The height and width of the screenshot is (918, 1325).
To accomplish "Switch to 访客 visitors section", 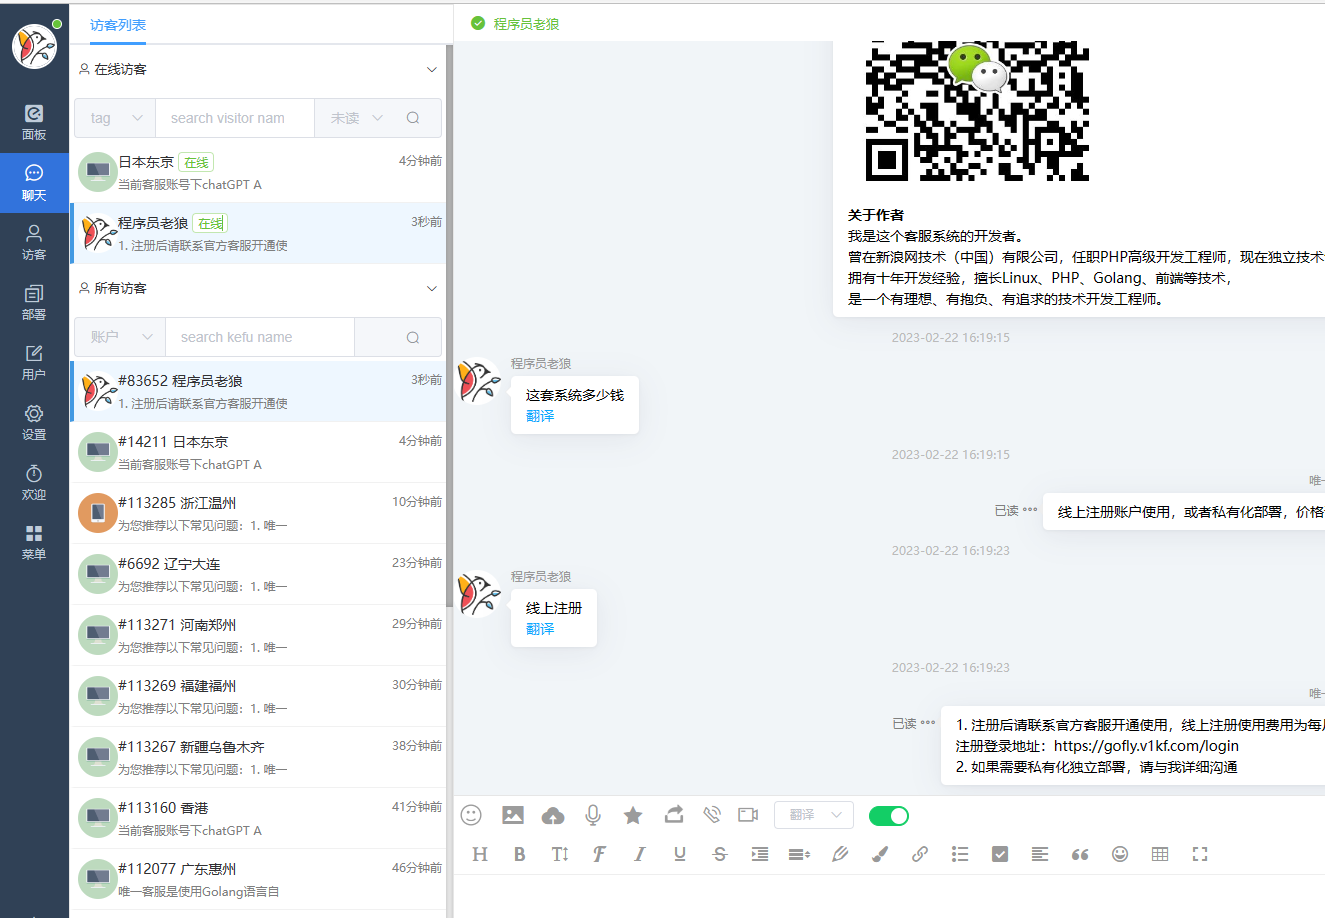I will click(x=33, y=243).
